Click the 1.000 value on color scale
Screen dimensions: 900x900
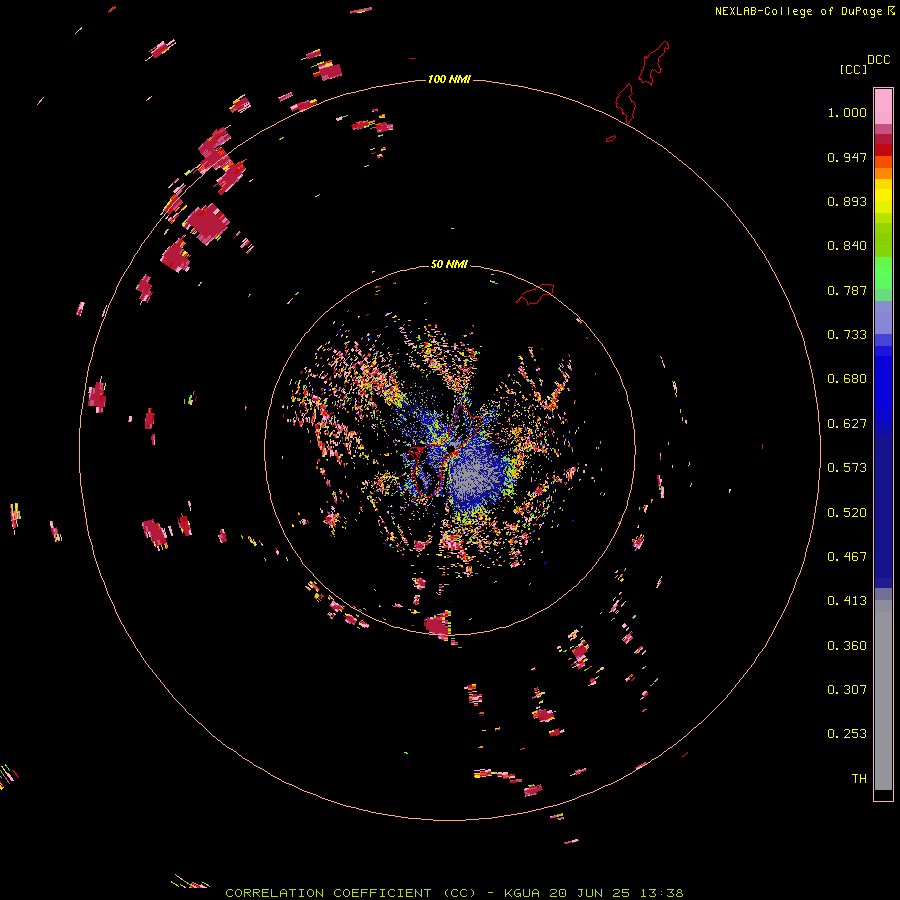click(x=847, y=112)
